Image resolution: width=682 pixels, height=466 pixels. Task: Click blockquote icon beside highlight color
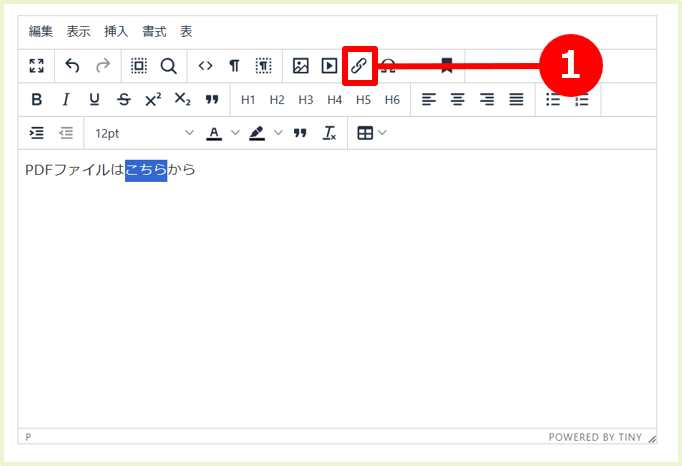pos(300,133)
